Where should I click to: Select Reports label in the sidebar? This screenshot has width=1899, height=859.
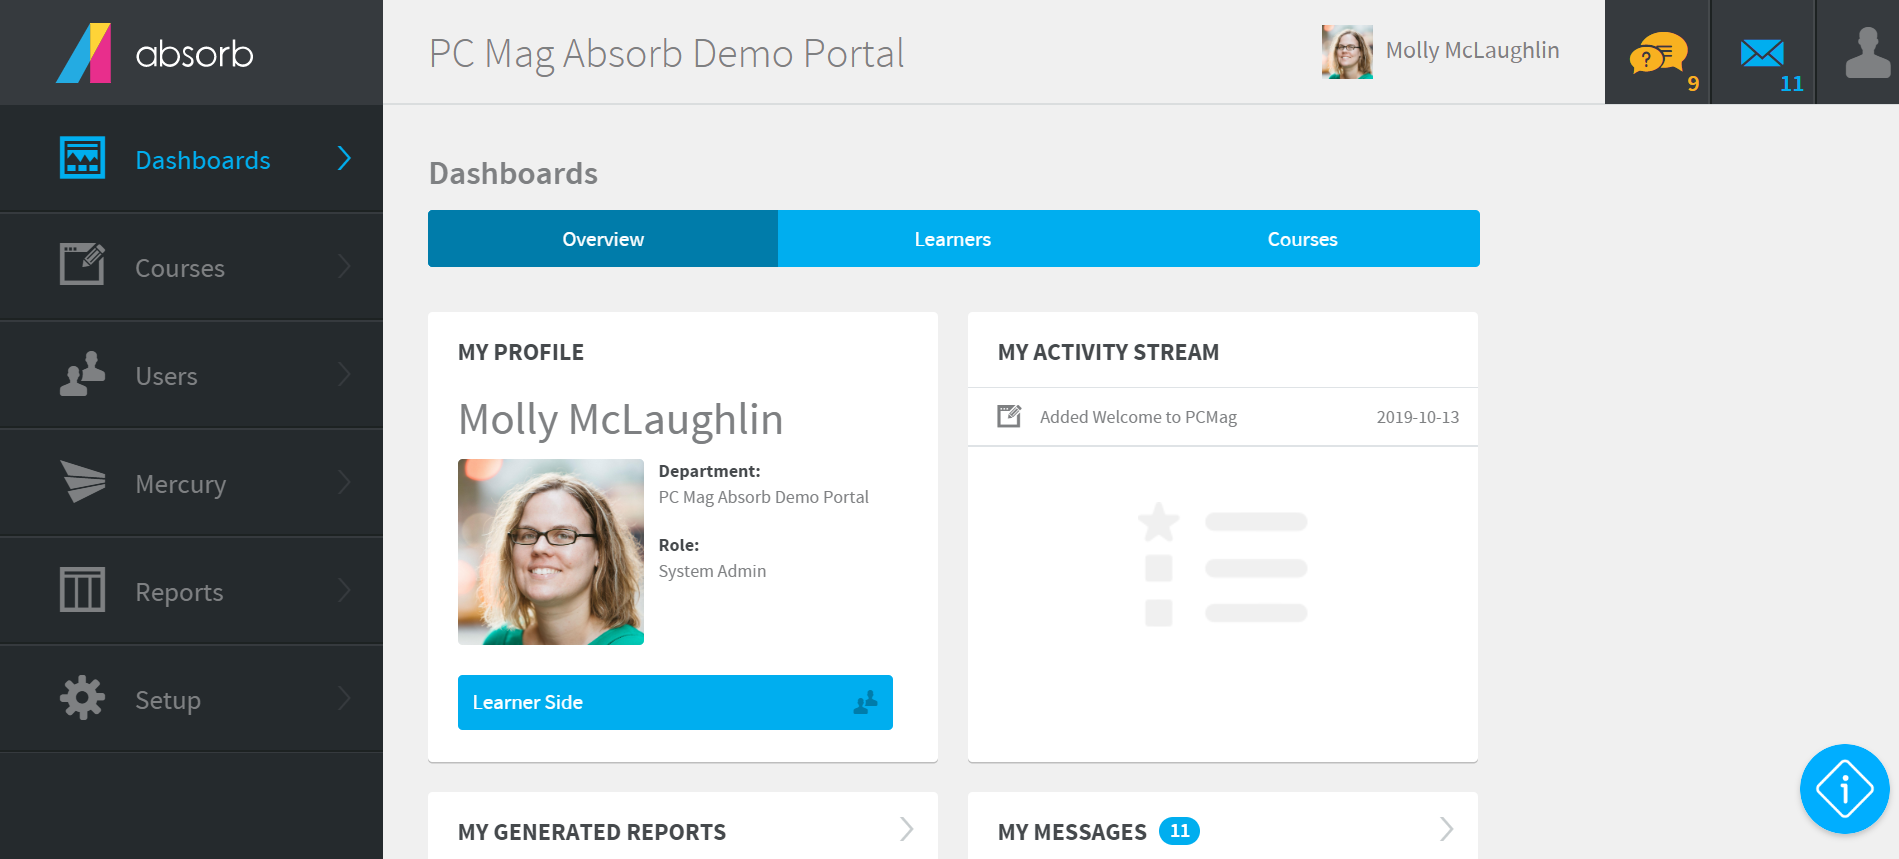179,593
